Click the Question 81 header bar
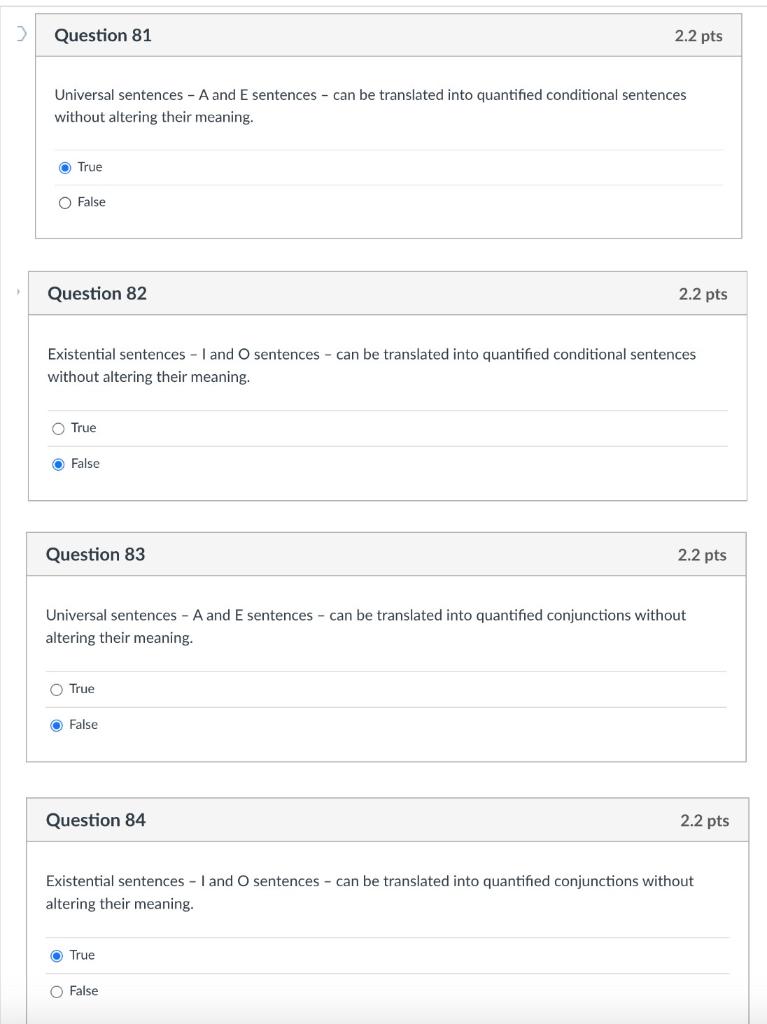Viewport: 767px width, 1024px height. (390, 35)
